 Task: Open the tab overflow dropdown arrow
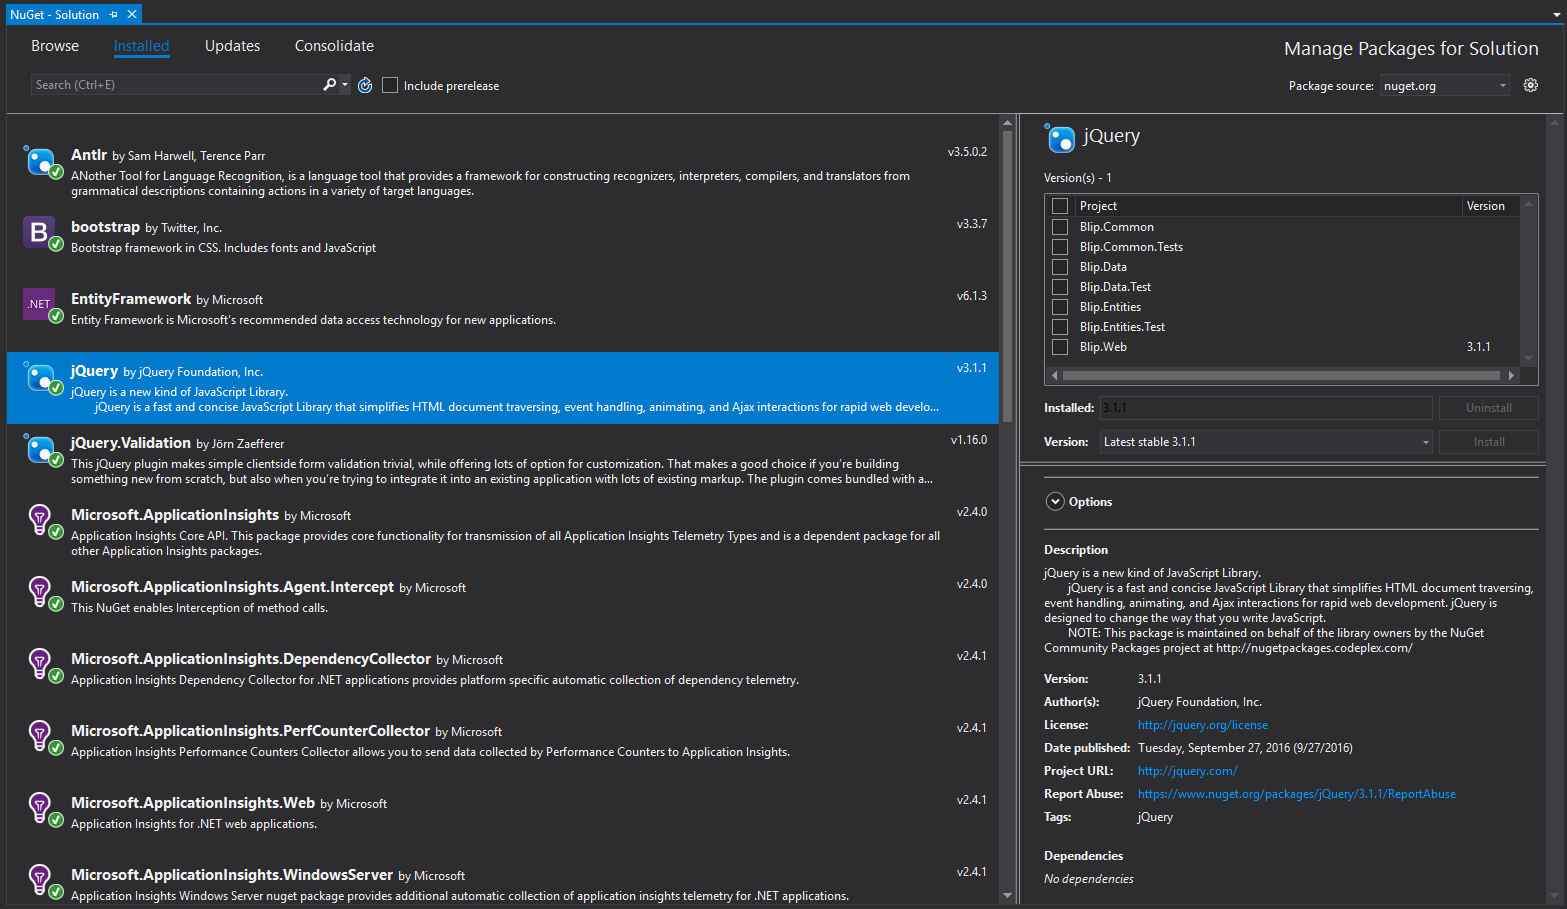(1556, 15)
